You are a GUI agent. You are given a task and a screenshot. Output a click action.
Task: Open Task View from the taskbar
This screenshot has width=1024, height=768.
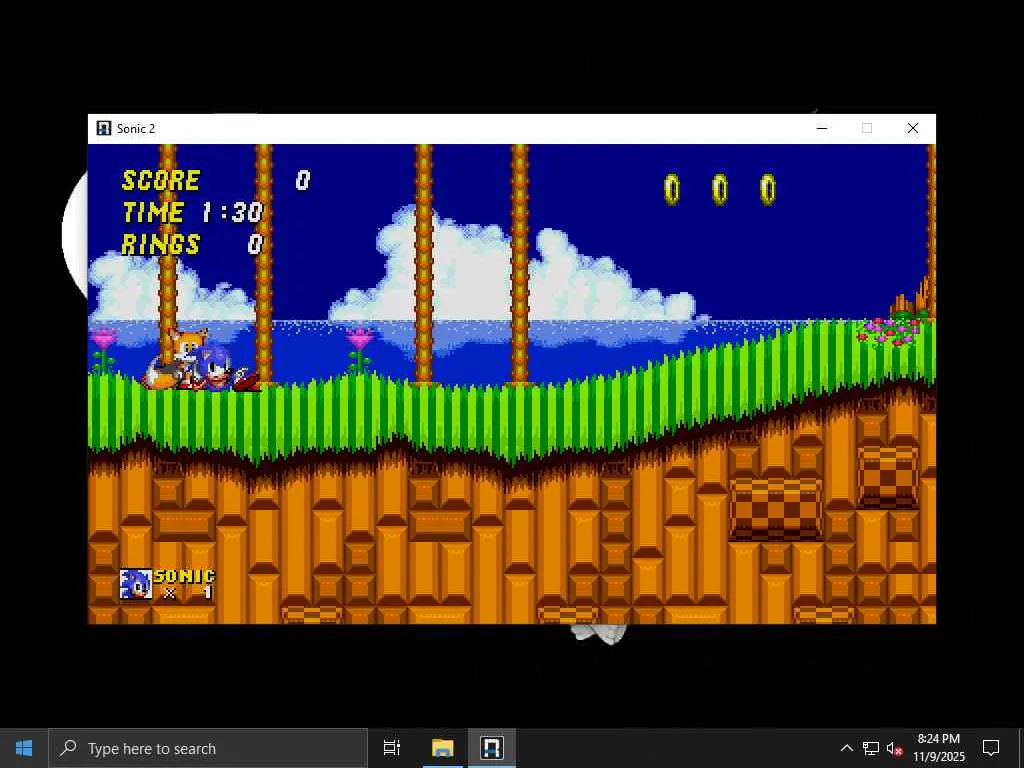392,748
